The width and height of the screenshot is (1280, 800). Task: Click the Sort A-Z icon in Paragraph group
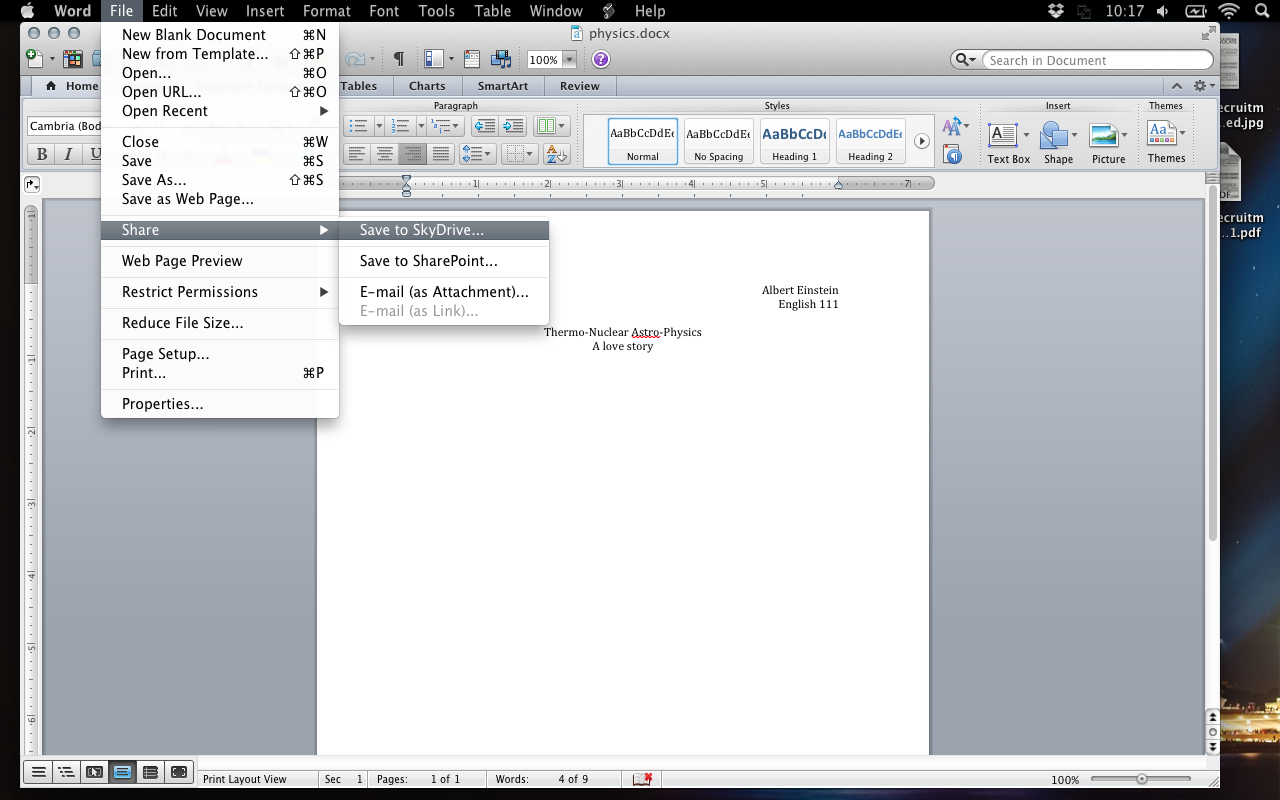click(557, 154)
